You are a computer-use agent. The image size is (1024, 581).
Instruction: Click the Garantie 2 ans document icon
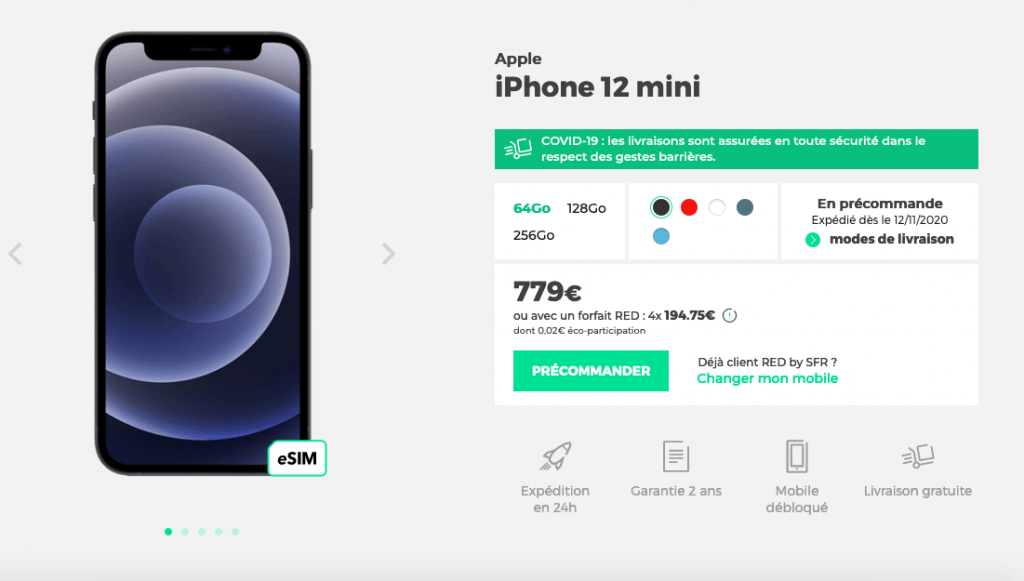(x=676, y=456)
